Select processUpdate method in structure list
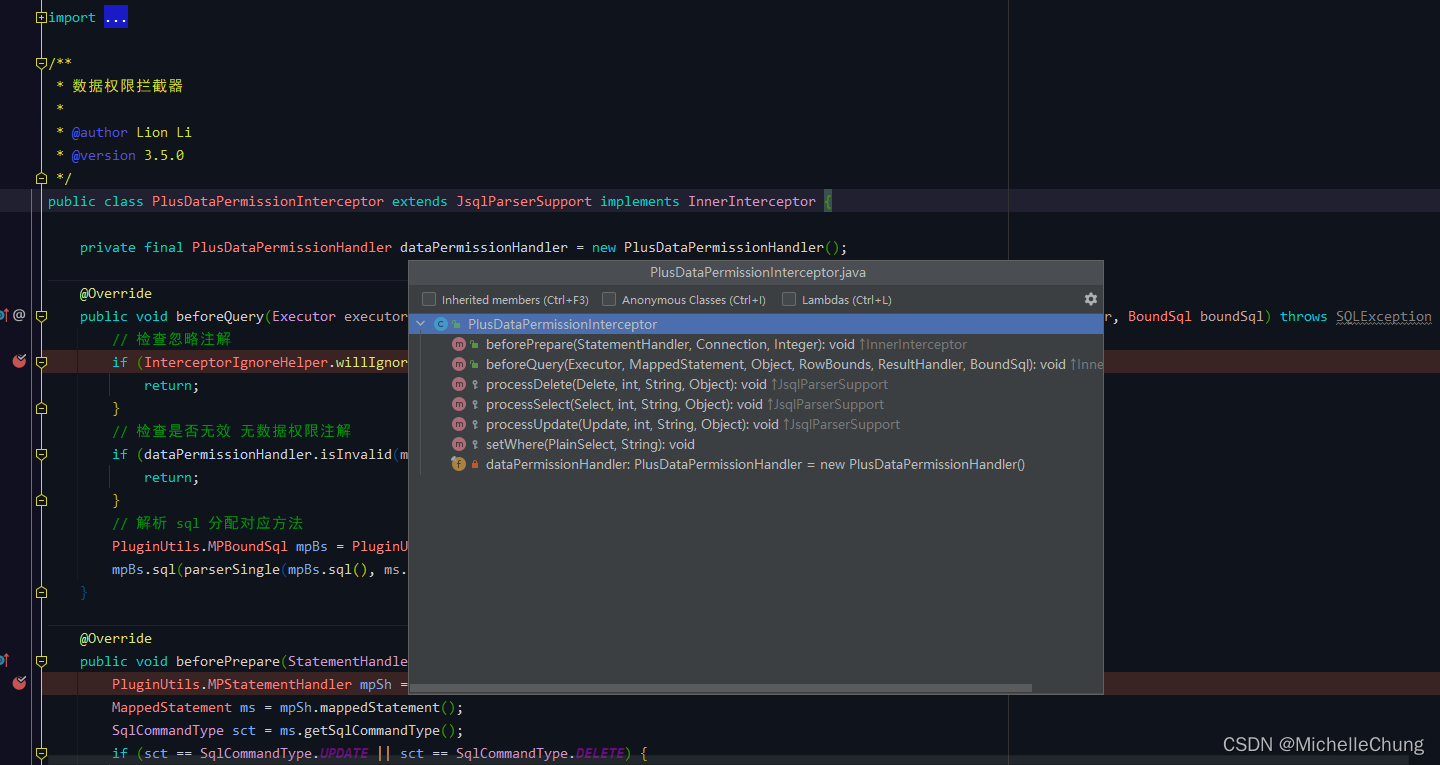Screen dimensions: 1440x765 755,424
